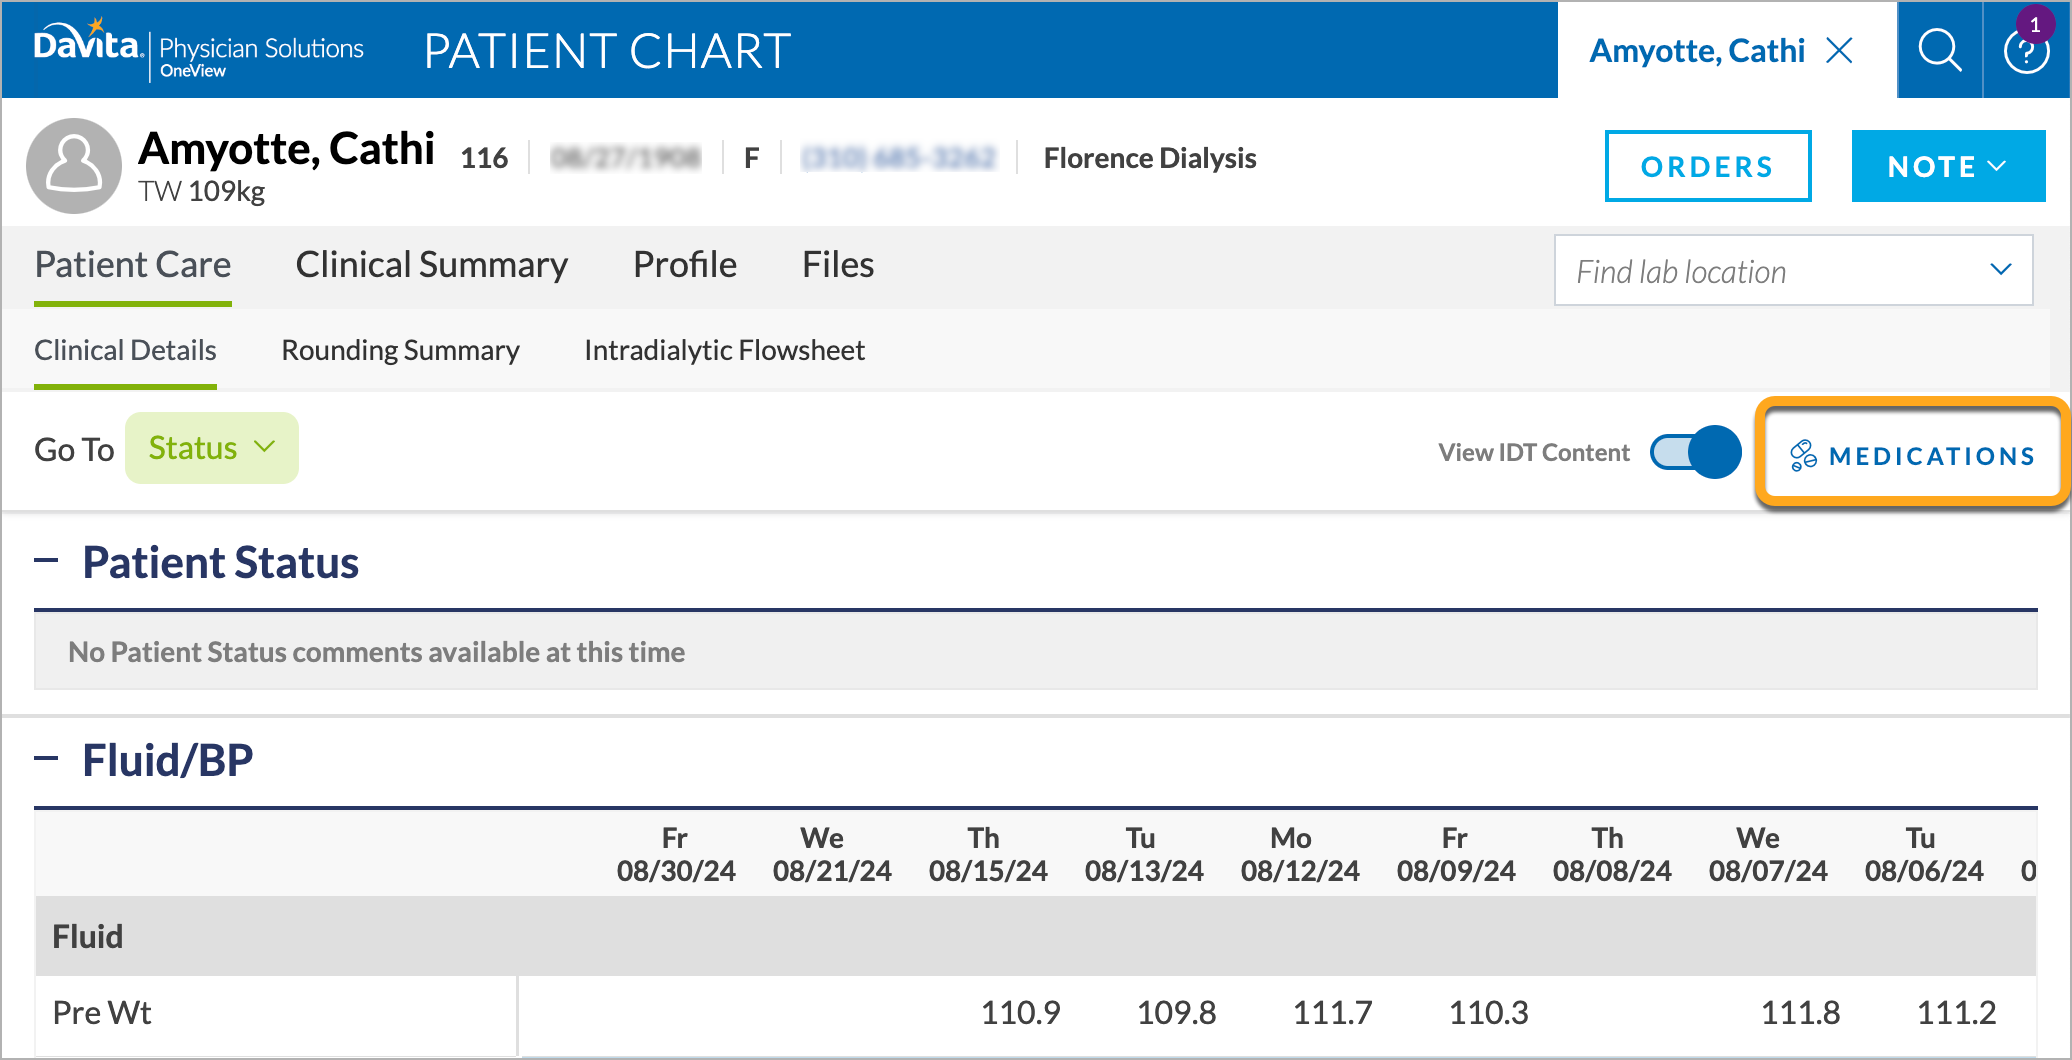The height and width of the screenshot is (1060, 2072).
Task: Click the DaVita Physician Solutions logo
Action: pyautogui.click(x=199, y=49)
